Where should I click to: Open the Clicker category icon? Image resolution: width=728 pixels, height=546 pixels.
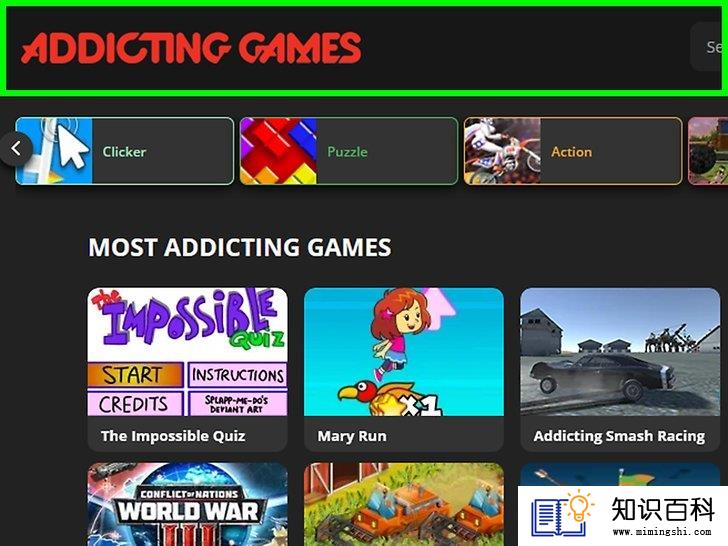(54, 151)
